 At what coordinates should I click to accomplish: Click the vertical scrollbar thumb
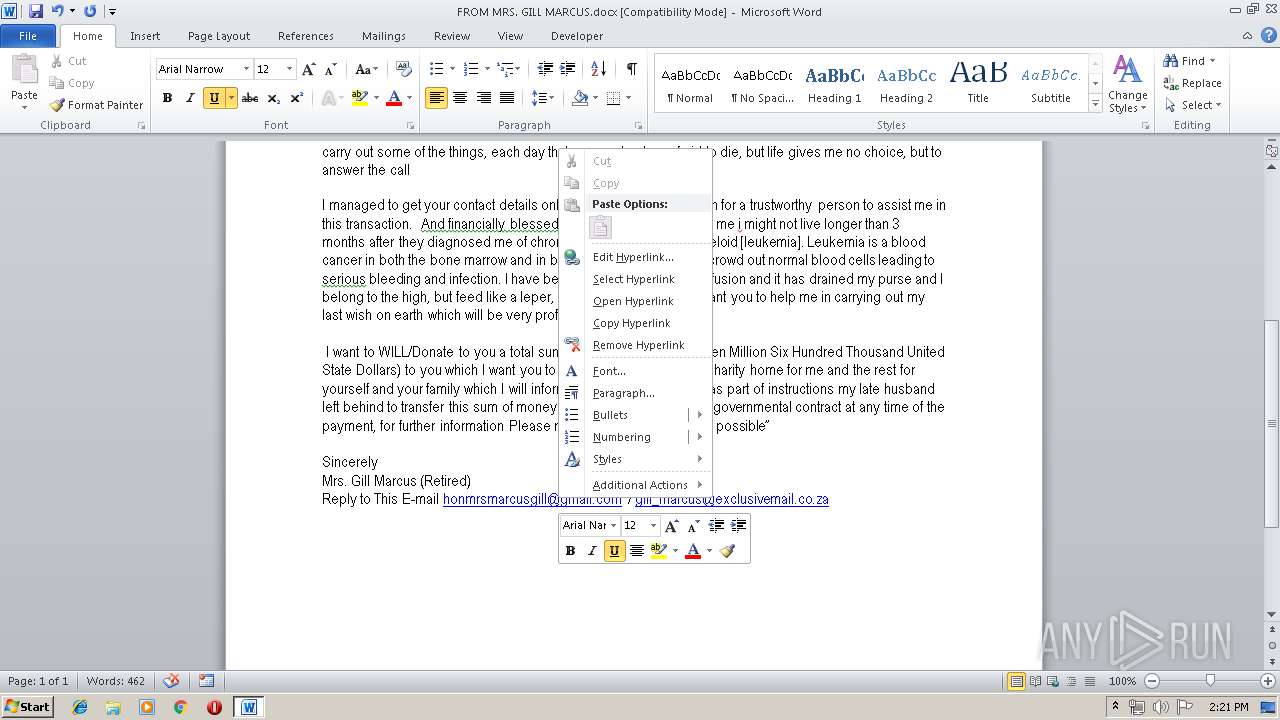click(1271, 422)
